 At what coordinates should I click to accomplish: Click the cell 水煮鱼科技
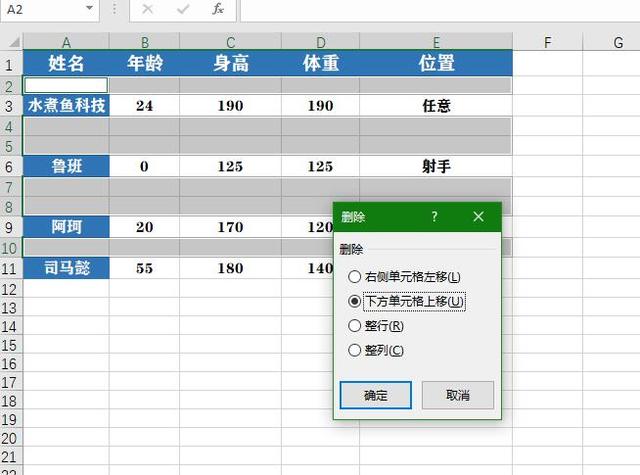(x=66, y=106)
